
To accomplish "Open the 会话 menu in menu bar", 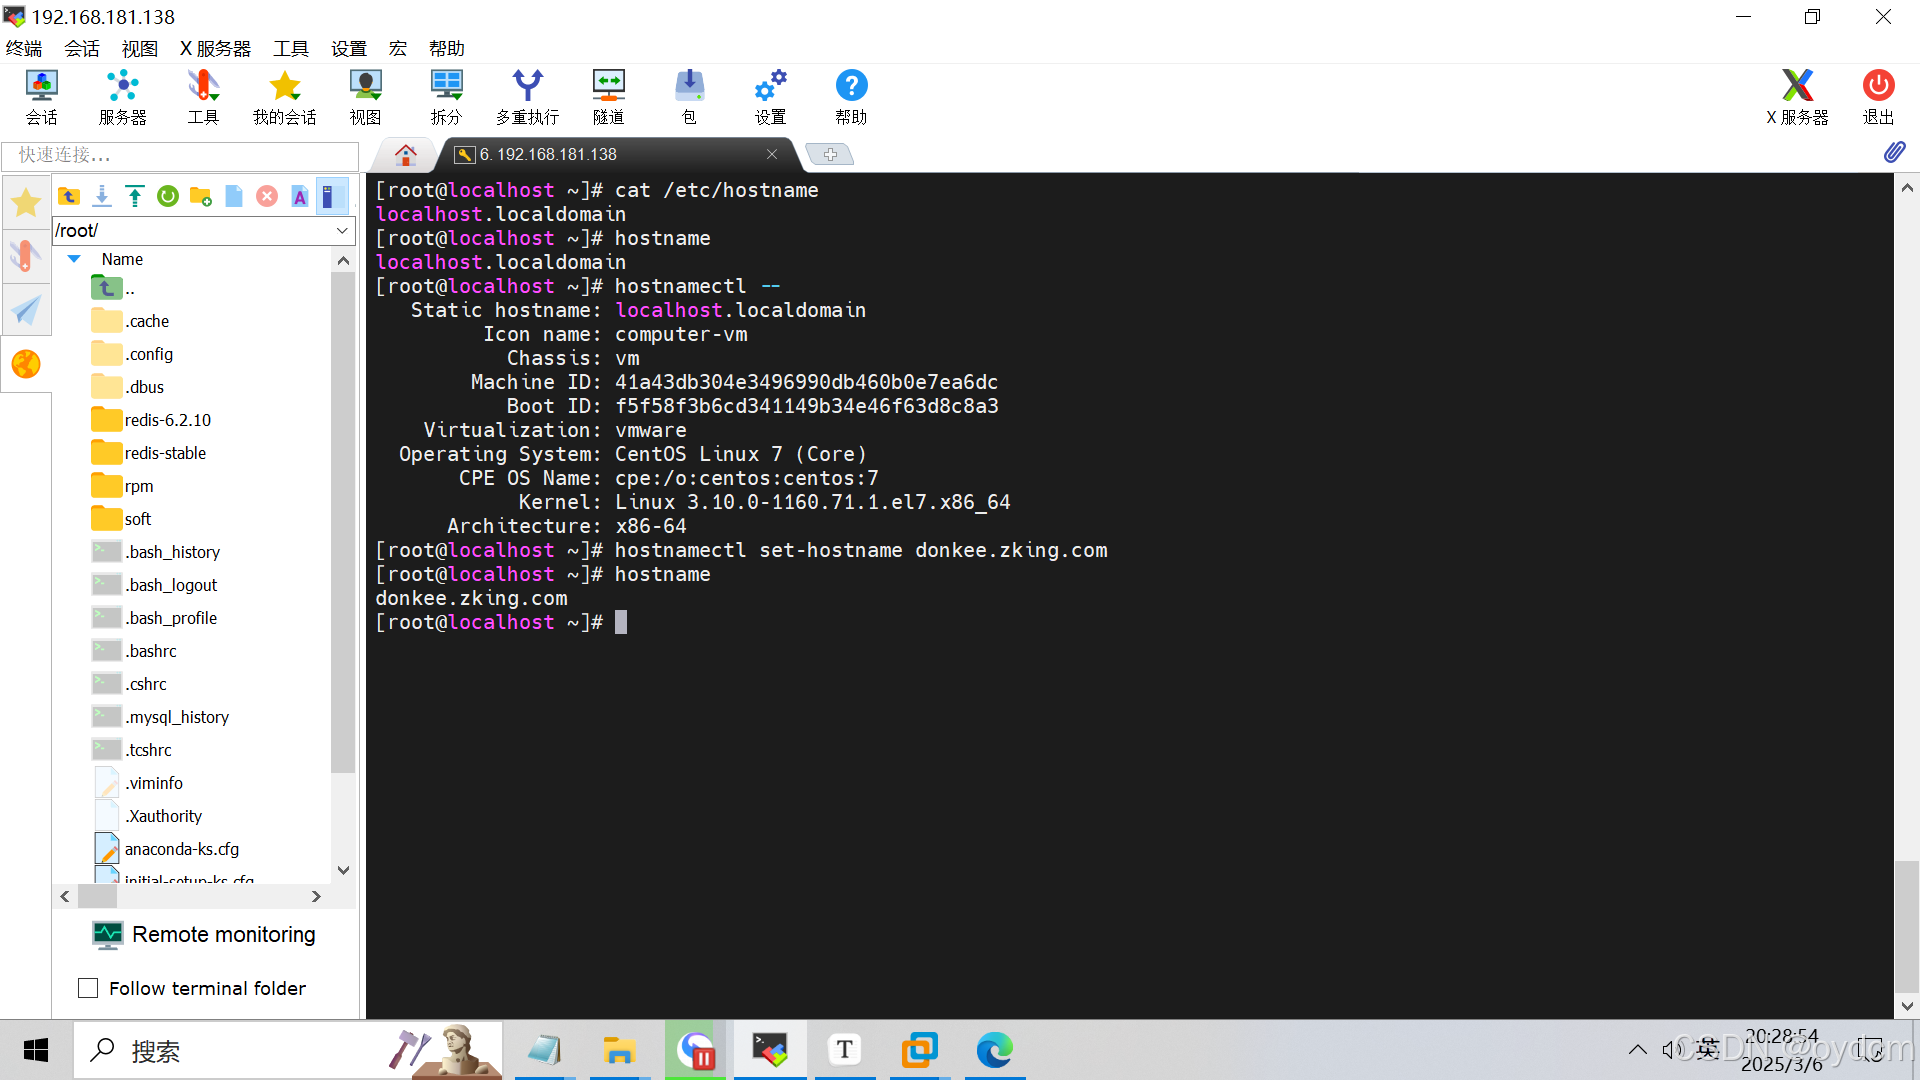I will click(x=81, y=48).
